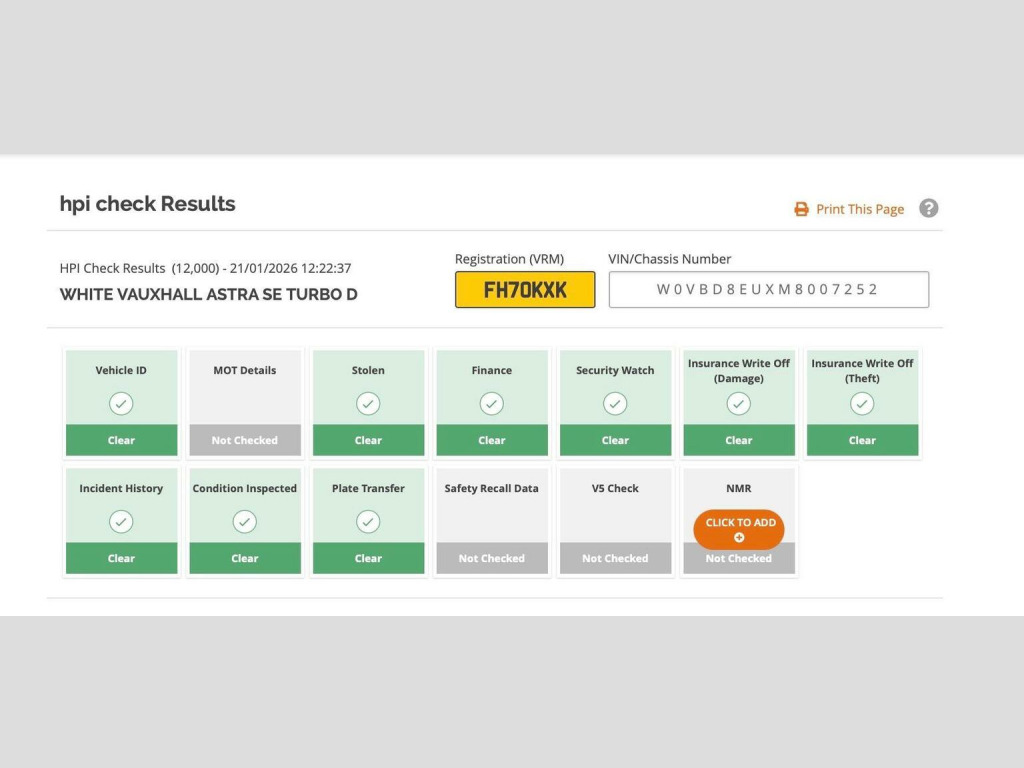1024x768 pixels.
Task: Click the Insurance Write Off (Damage) Clear bar
Action: (739, 440)
